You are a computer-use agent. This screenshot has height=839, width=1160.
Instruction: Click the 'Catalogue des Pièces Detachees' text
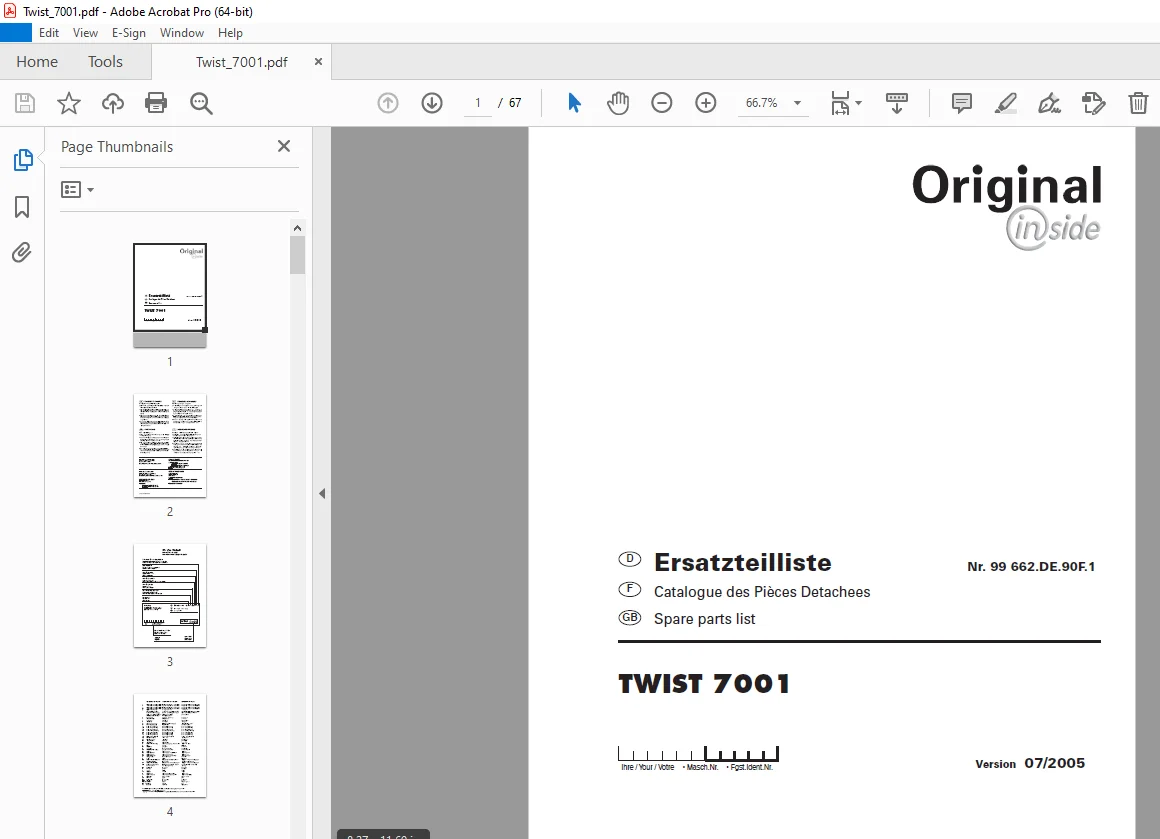pyautogui.click(x=762, y=592)
